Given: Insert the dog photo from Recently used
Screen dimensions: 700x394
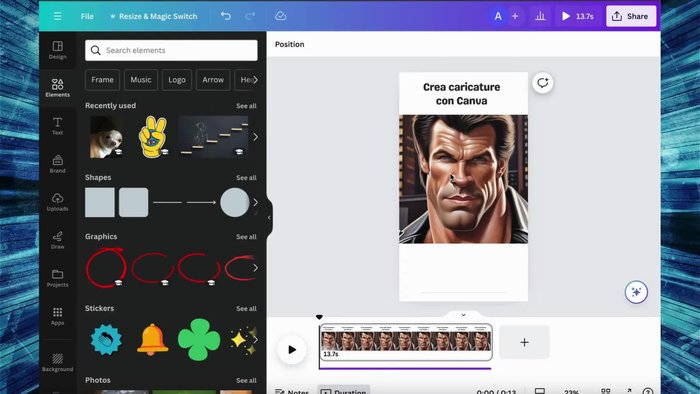Looking at the screenshot, I should pos(106,137).
